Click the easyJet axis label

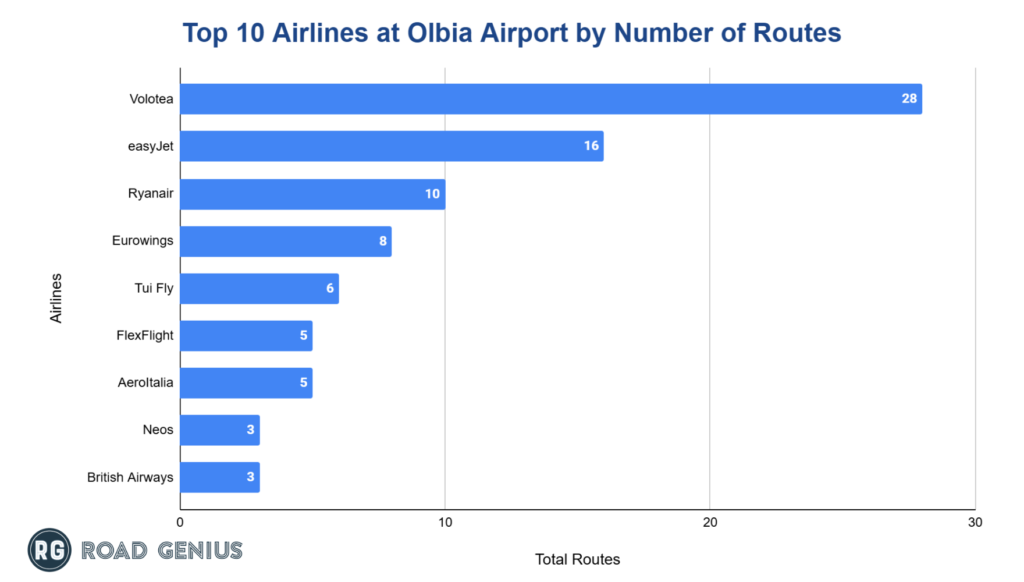tap(151, 146)
